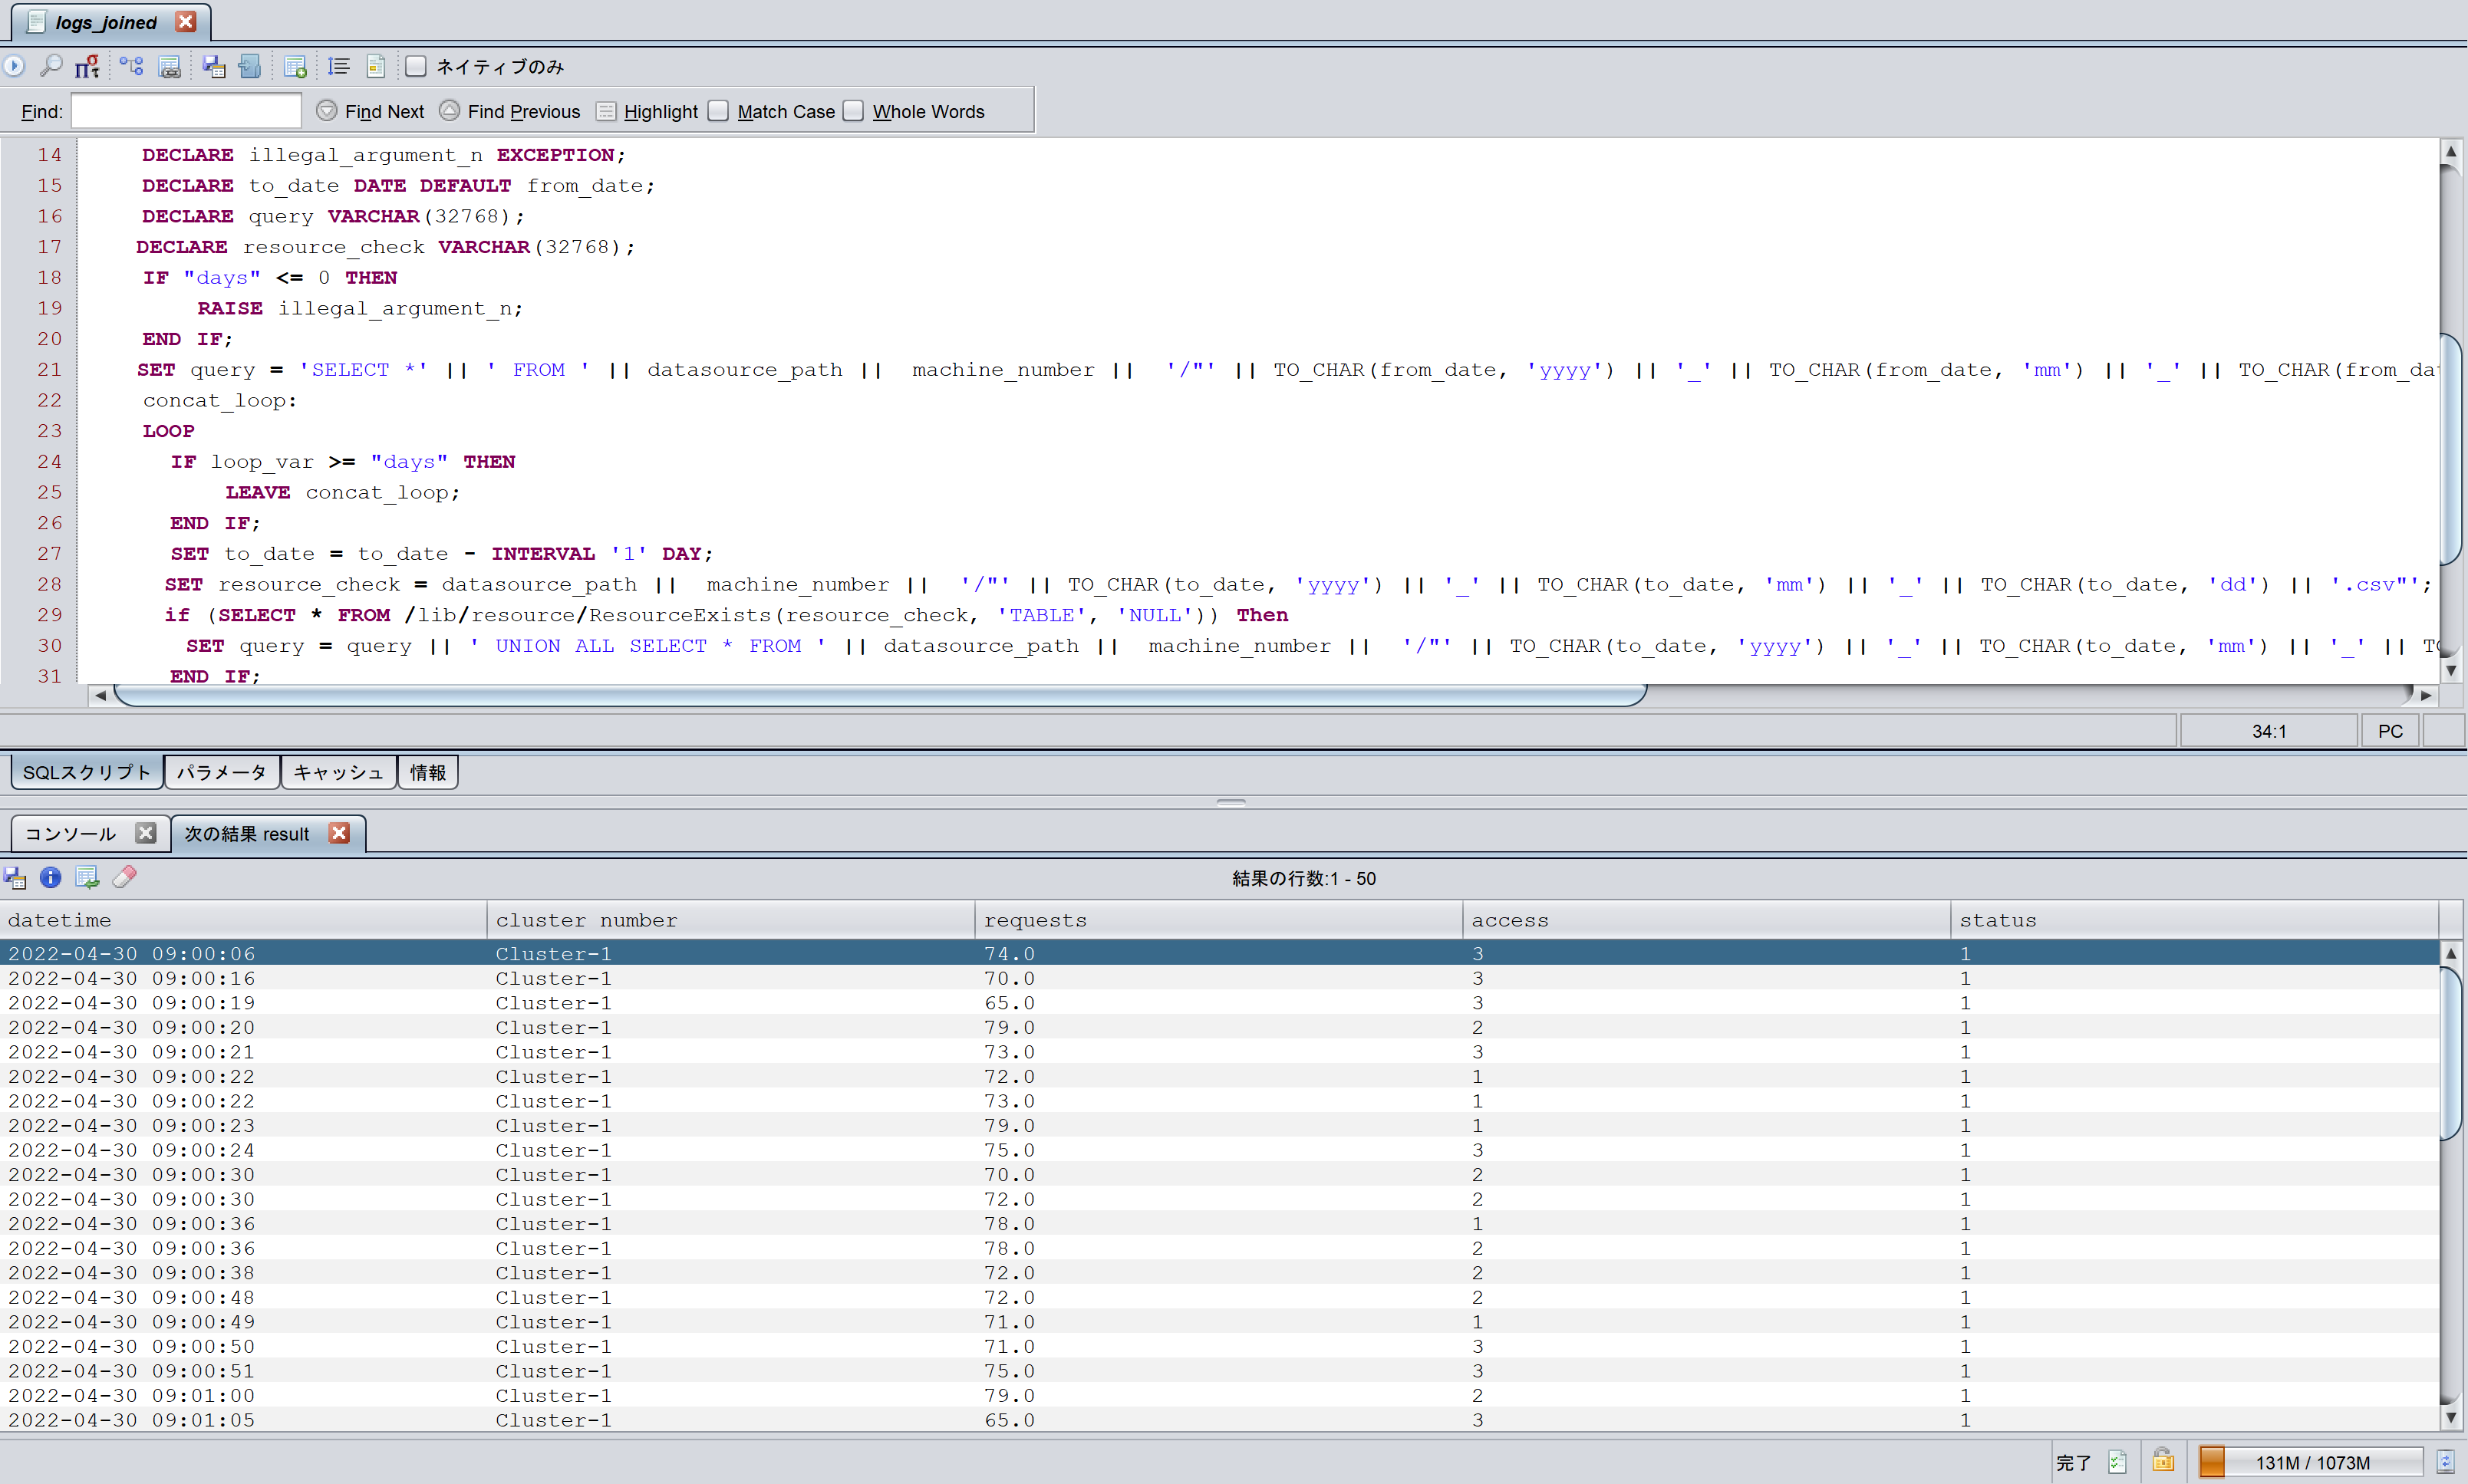Click the table with green plus icon
This screenshot has width=2468, height=1484.
(295, 66)
